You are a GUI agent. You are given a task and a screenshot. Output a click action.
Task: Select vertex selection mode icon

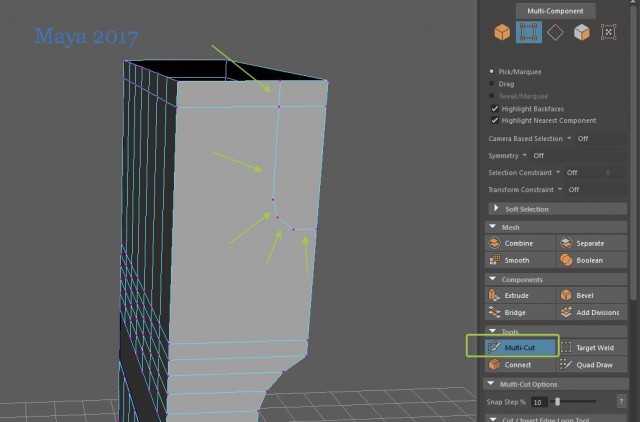tap(529, 32)
